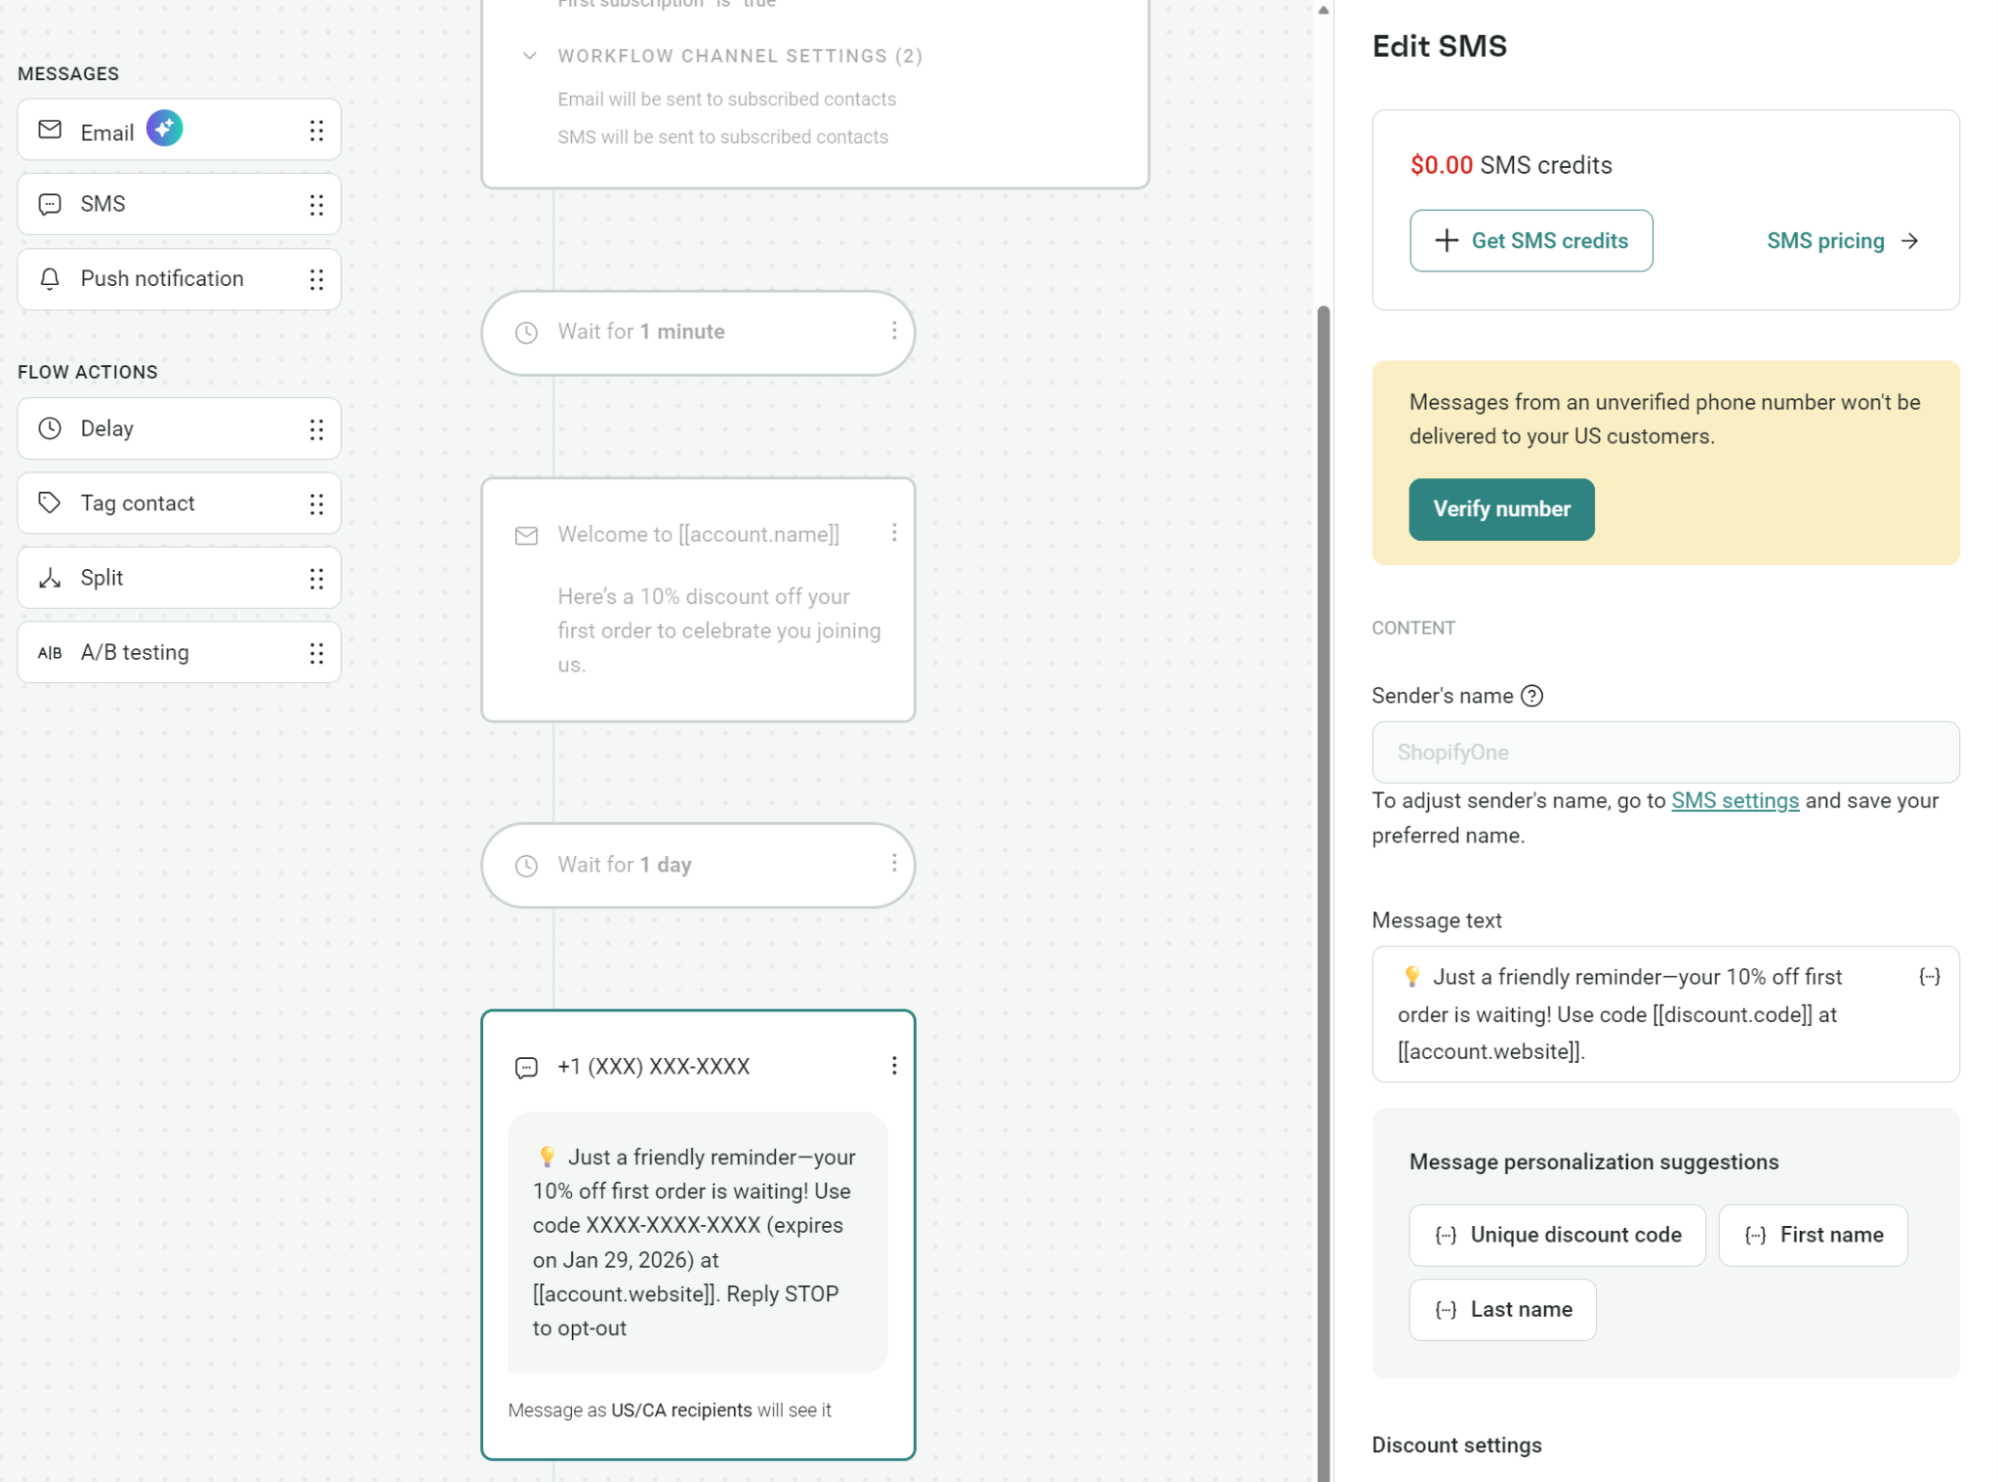Insert the Unique discount code personalization
Screen dimensions: 1999x1482
1556,1234
